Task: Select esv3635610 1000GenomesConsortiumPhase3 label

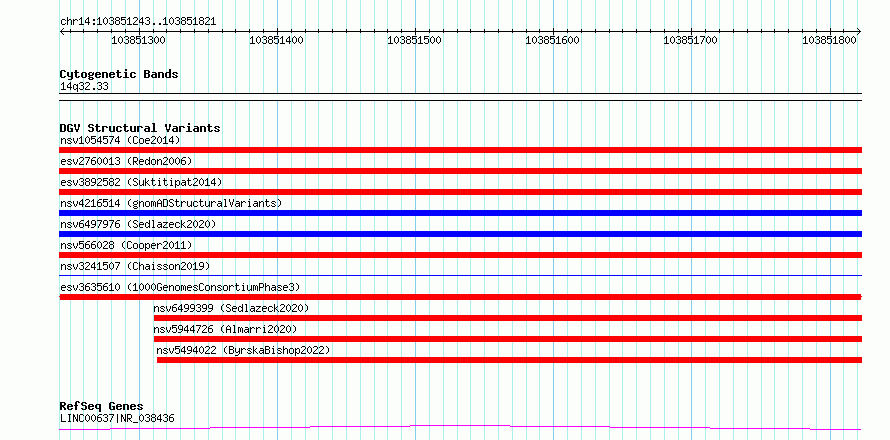Action: (x=180, y=287)
